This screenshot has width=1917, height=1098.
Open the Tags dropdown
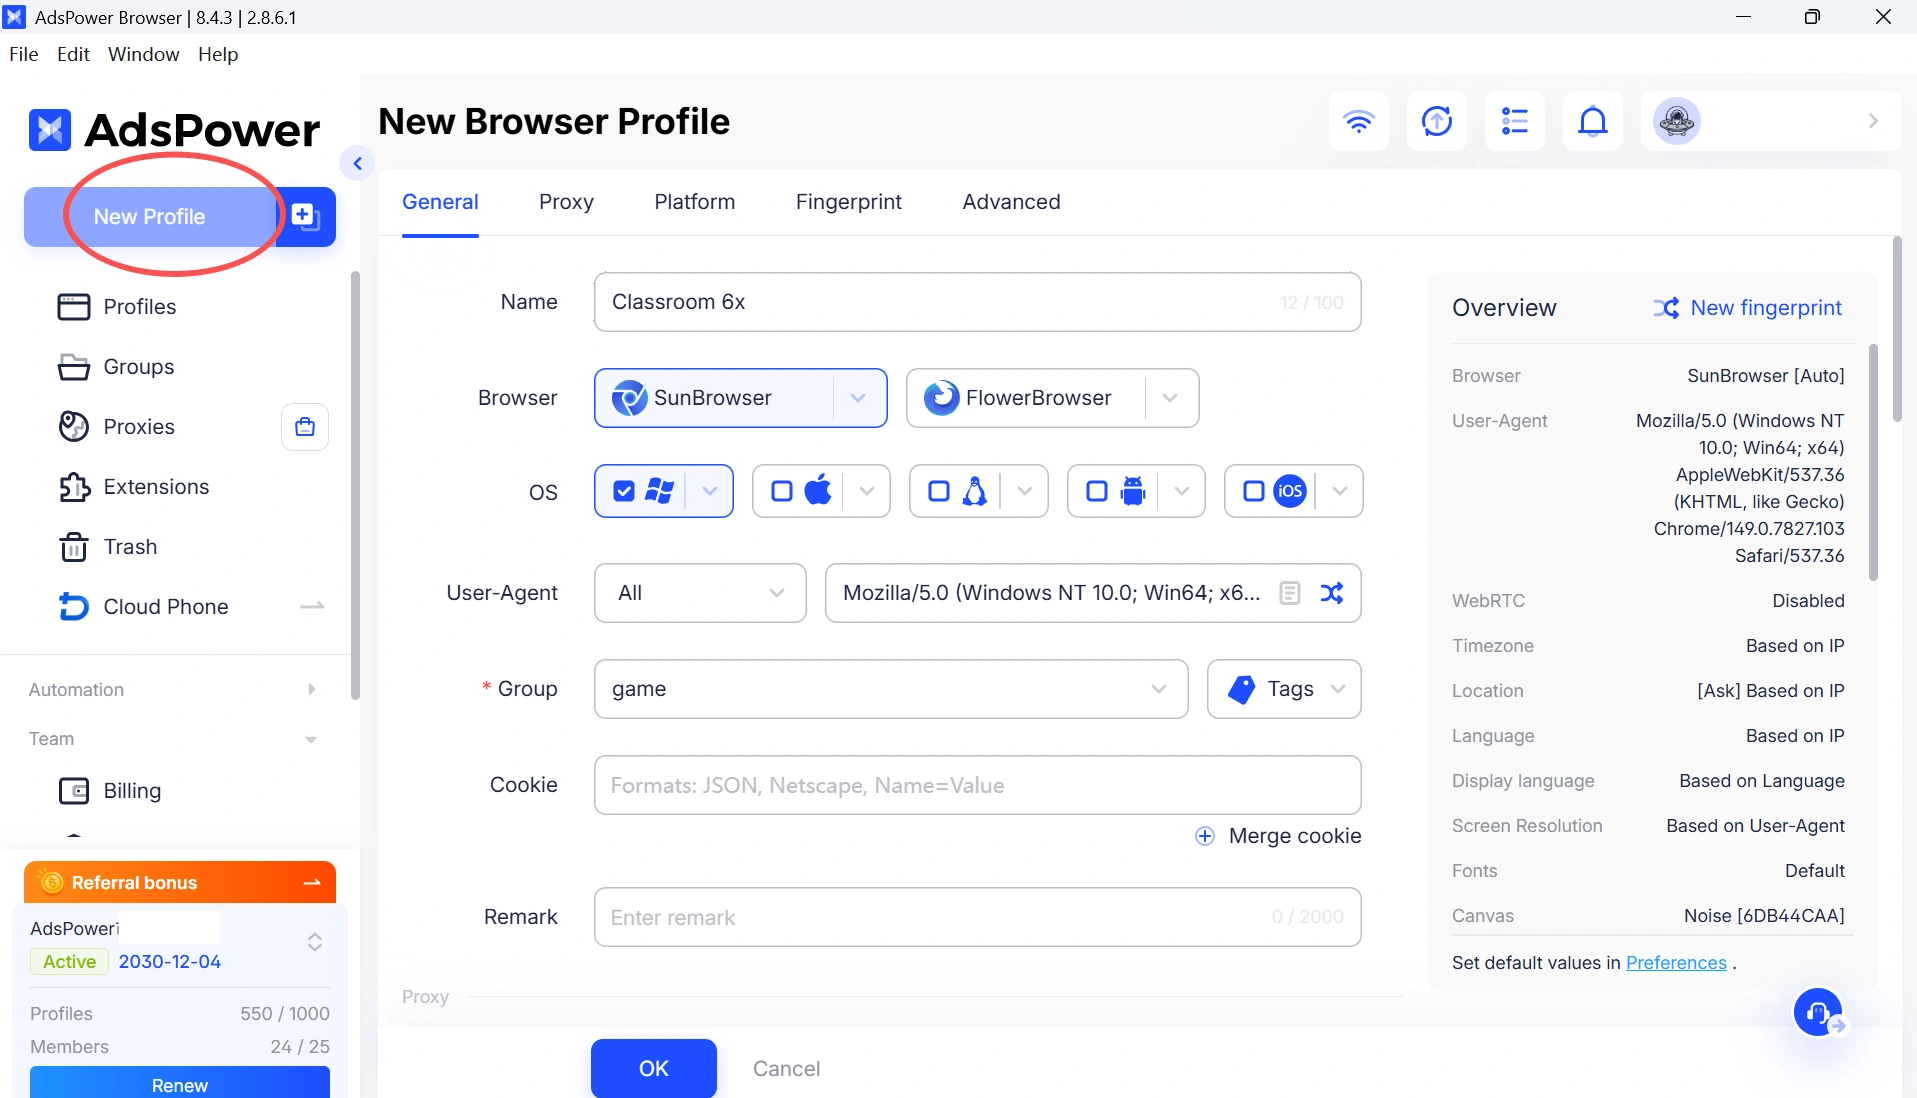click(1284, 689)
